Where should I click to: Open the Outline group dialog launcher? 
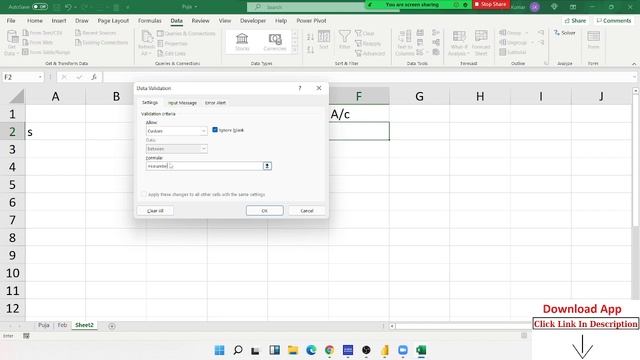tap(546, 63)
